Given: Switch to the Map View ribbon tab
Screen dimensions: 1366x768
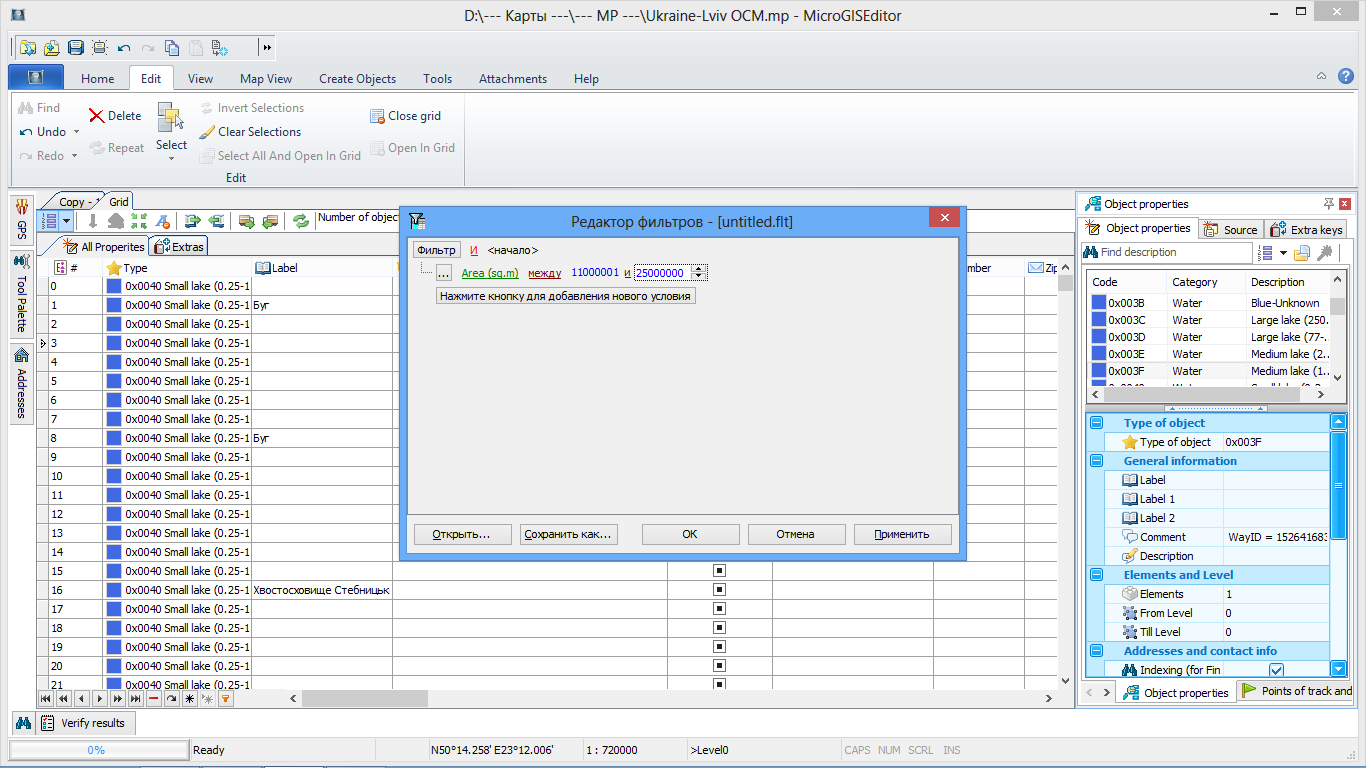Looking at the screenshot, I should coord(266,79).
